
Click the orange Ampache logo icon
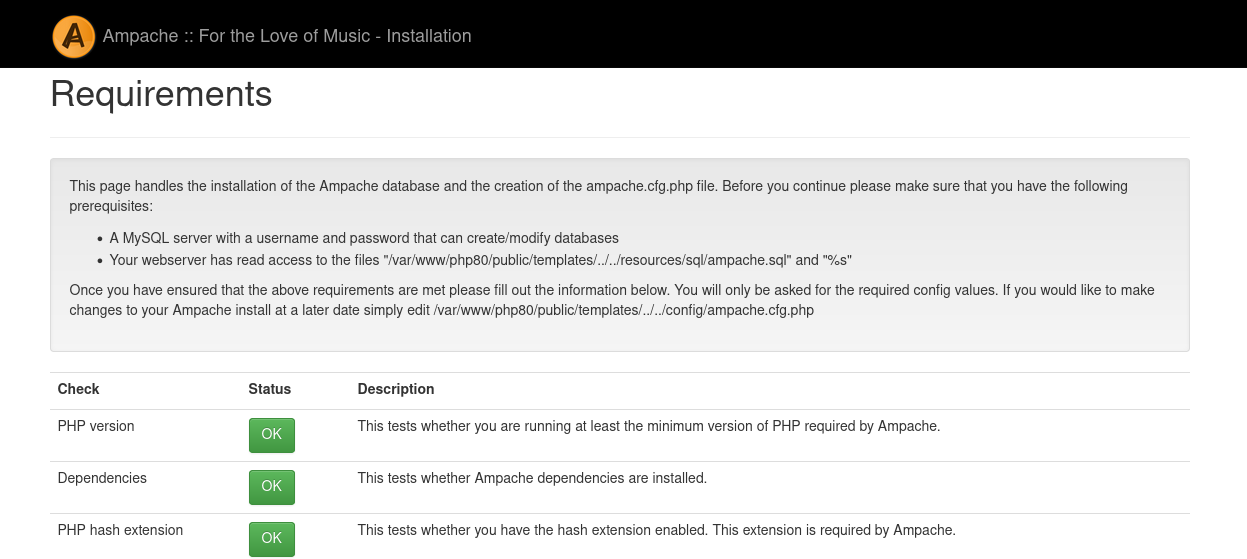click(73, 36)
